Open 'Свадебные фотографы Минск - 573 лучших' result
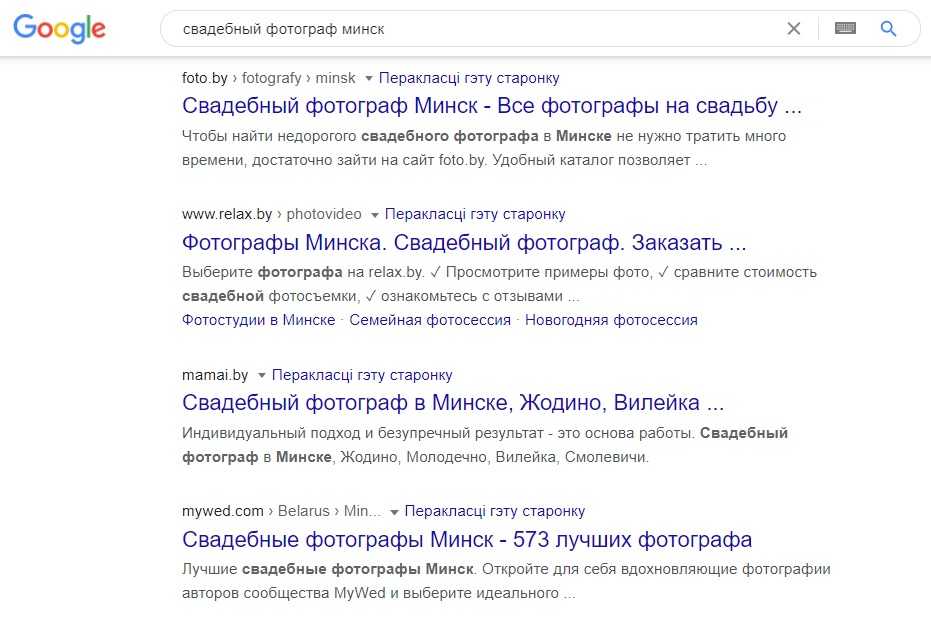931x637 pixels. click(467, 540)
